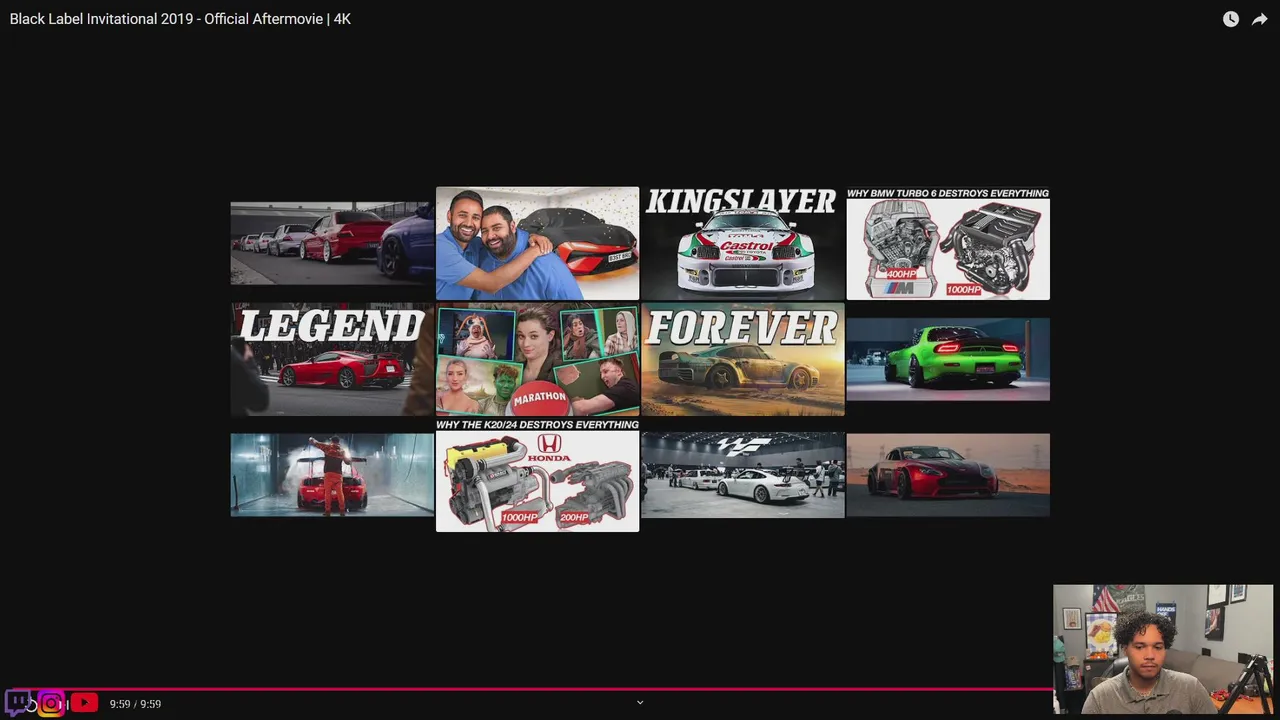Open the lined-up cars on track video
Image resolution: width=1280 pixels, height=720 pixels.
[332, 243]
